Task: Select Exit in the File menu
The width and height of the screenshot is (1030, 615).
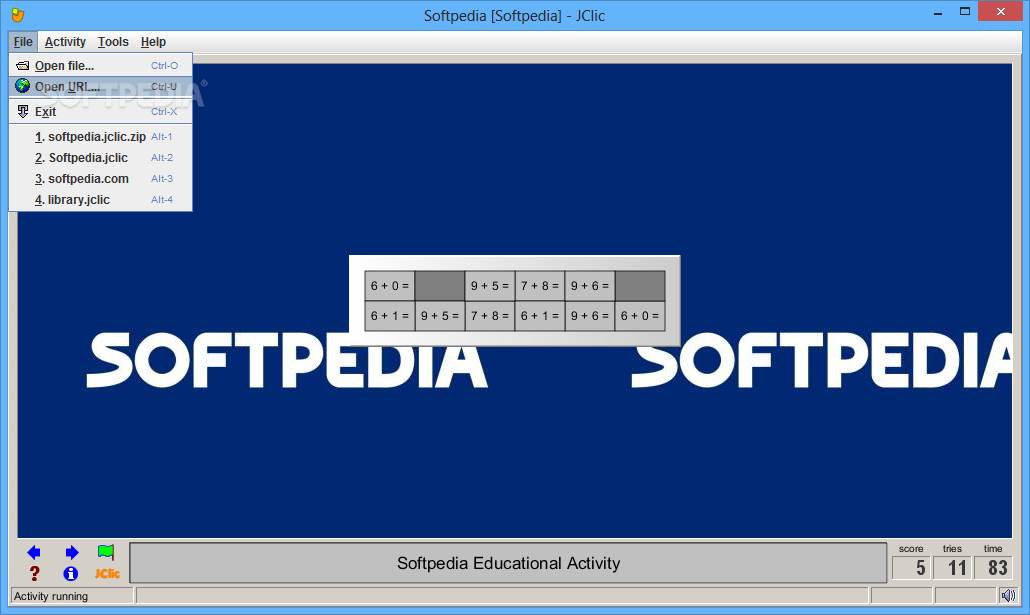Action: pos(101,112)
